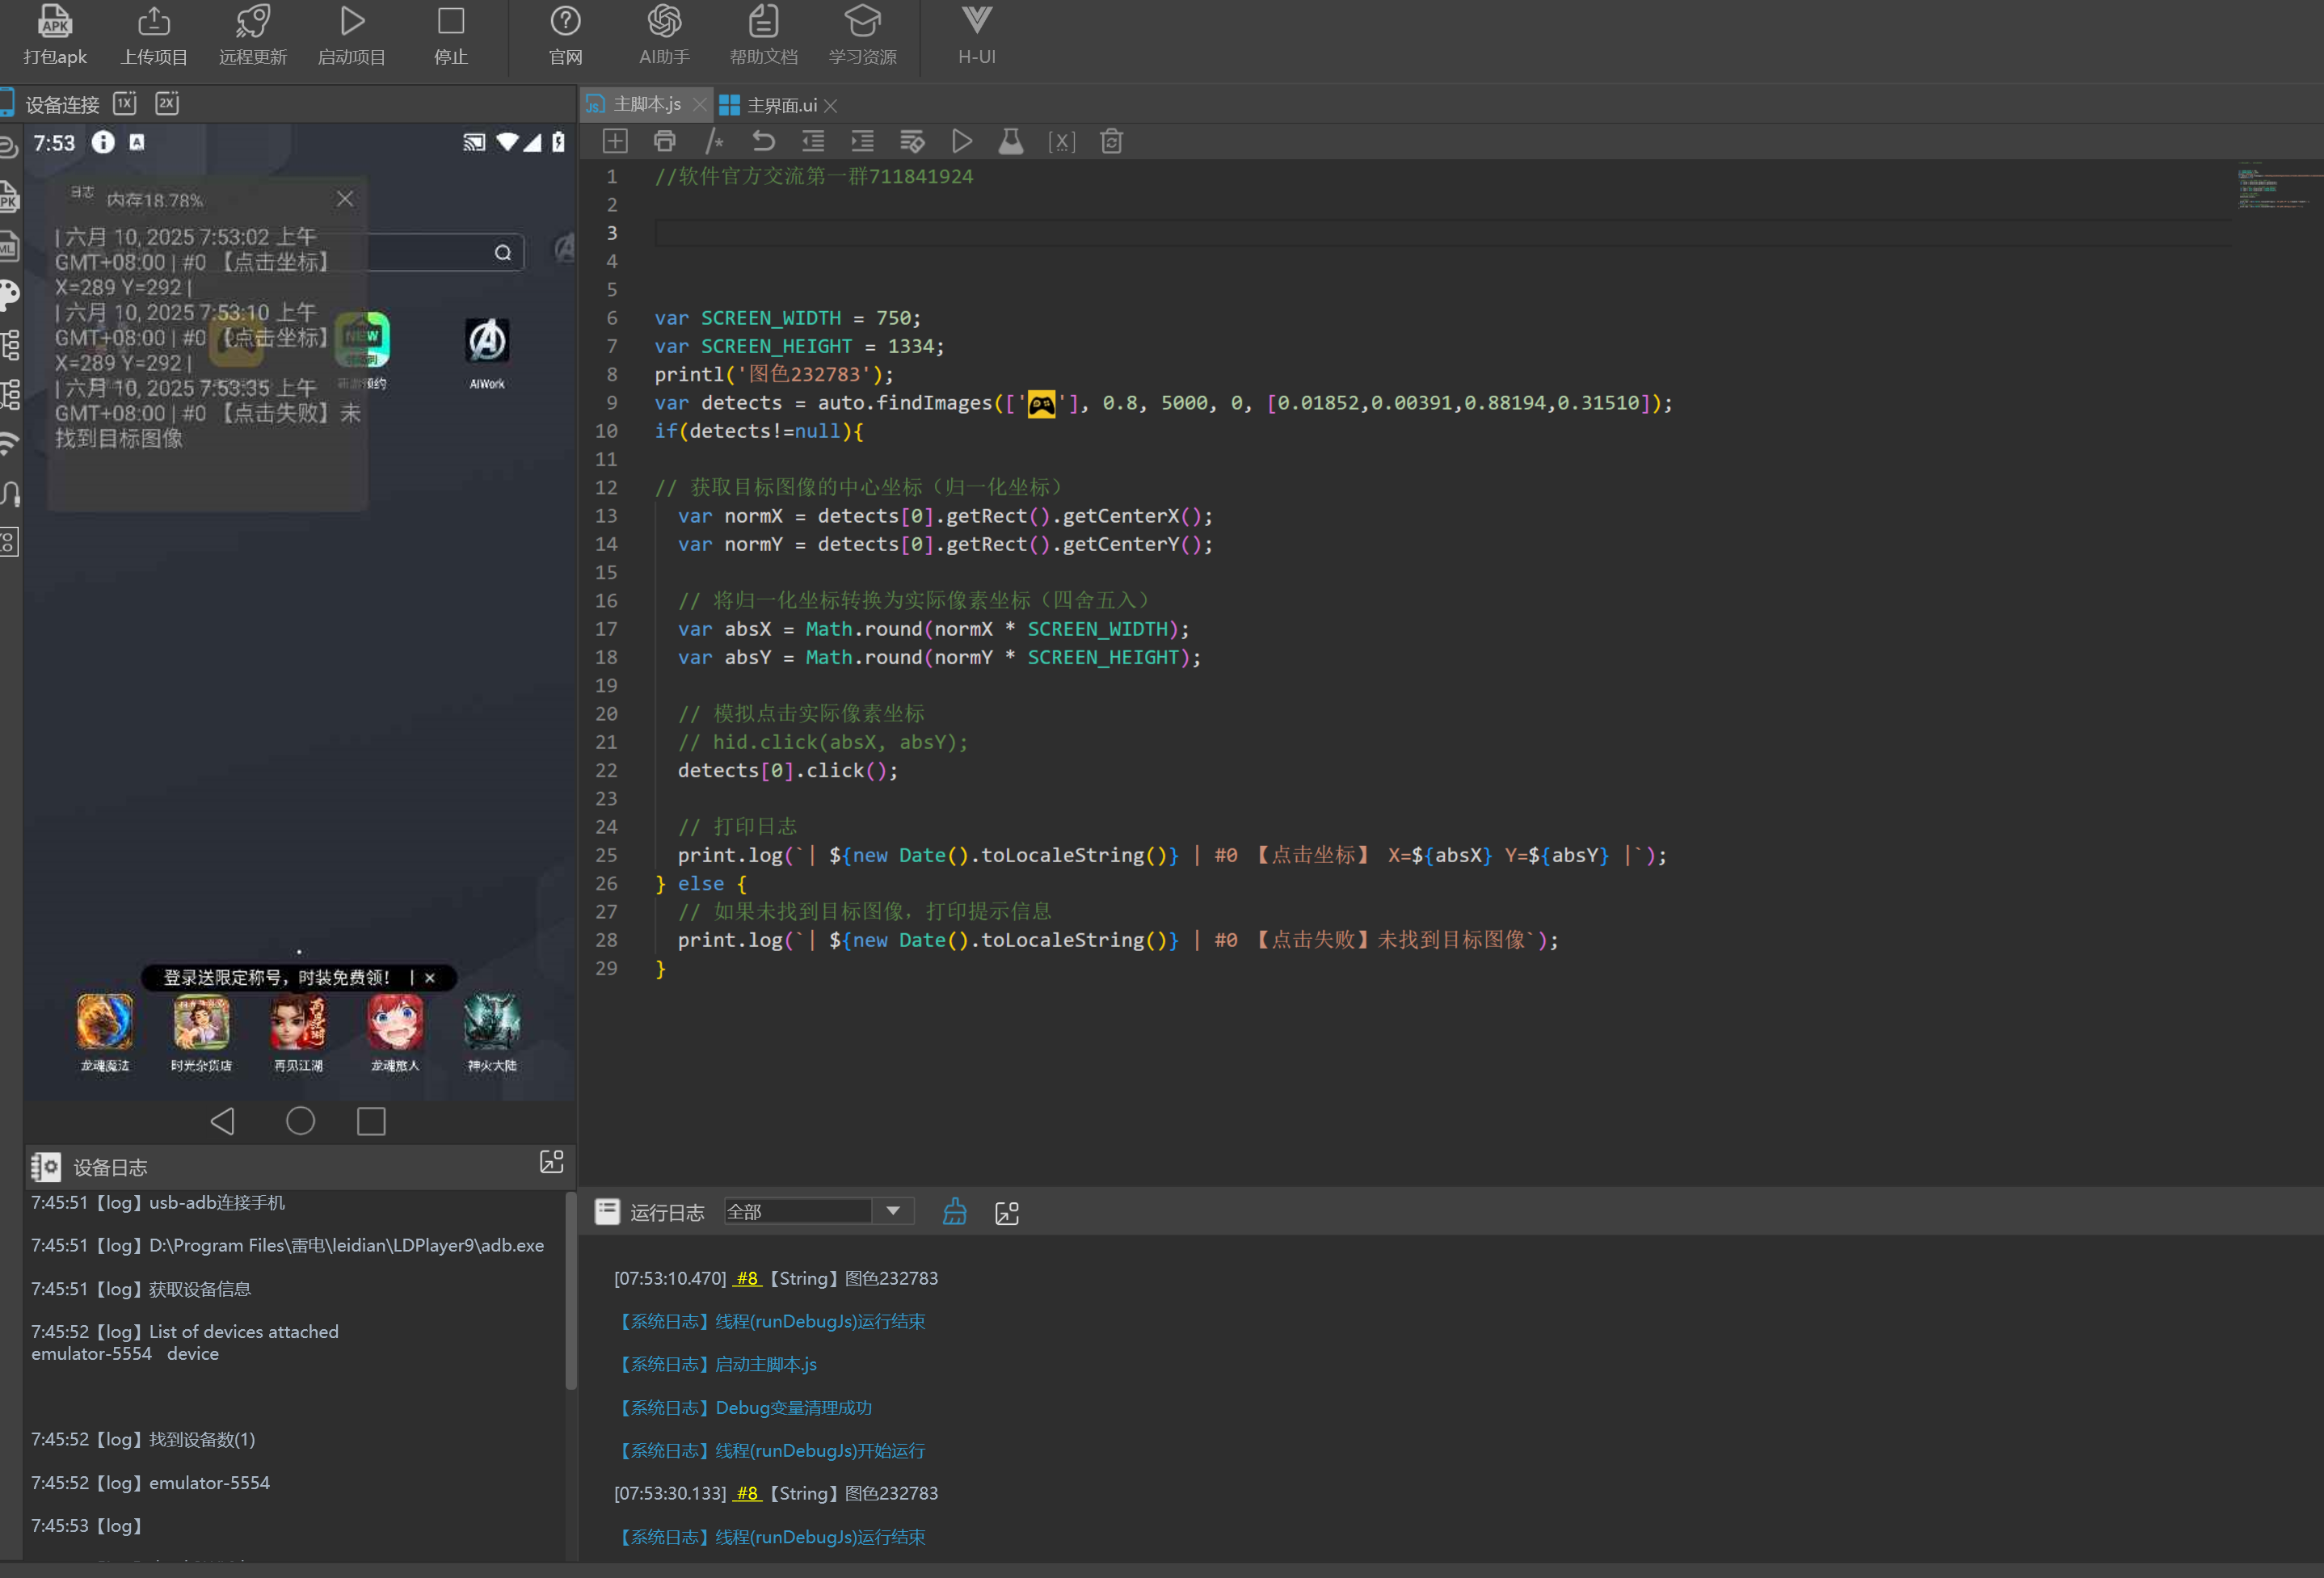Close the floating 日志 log overlay

pyautogui.click(x=345, y=199)
